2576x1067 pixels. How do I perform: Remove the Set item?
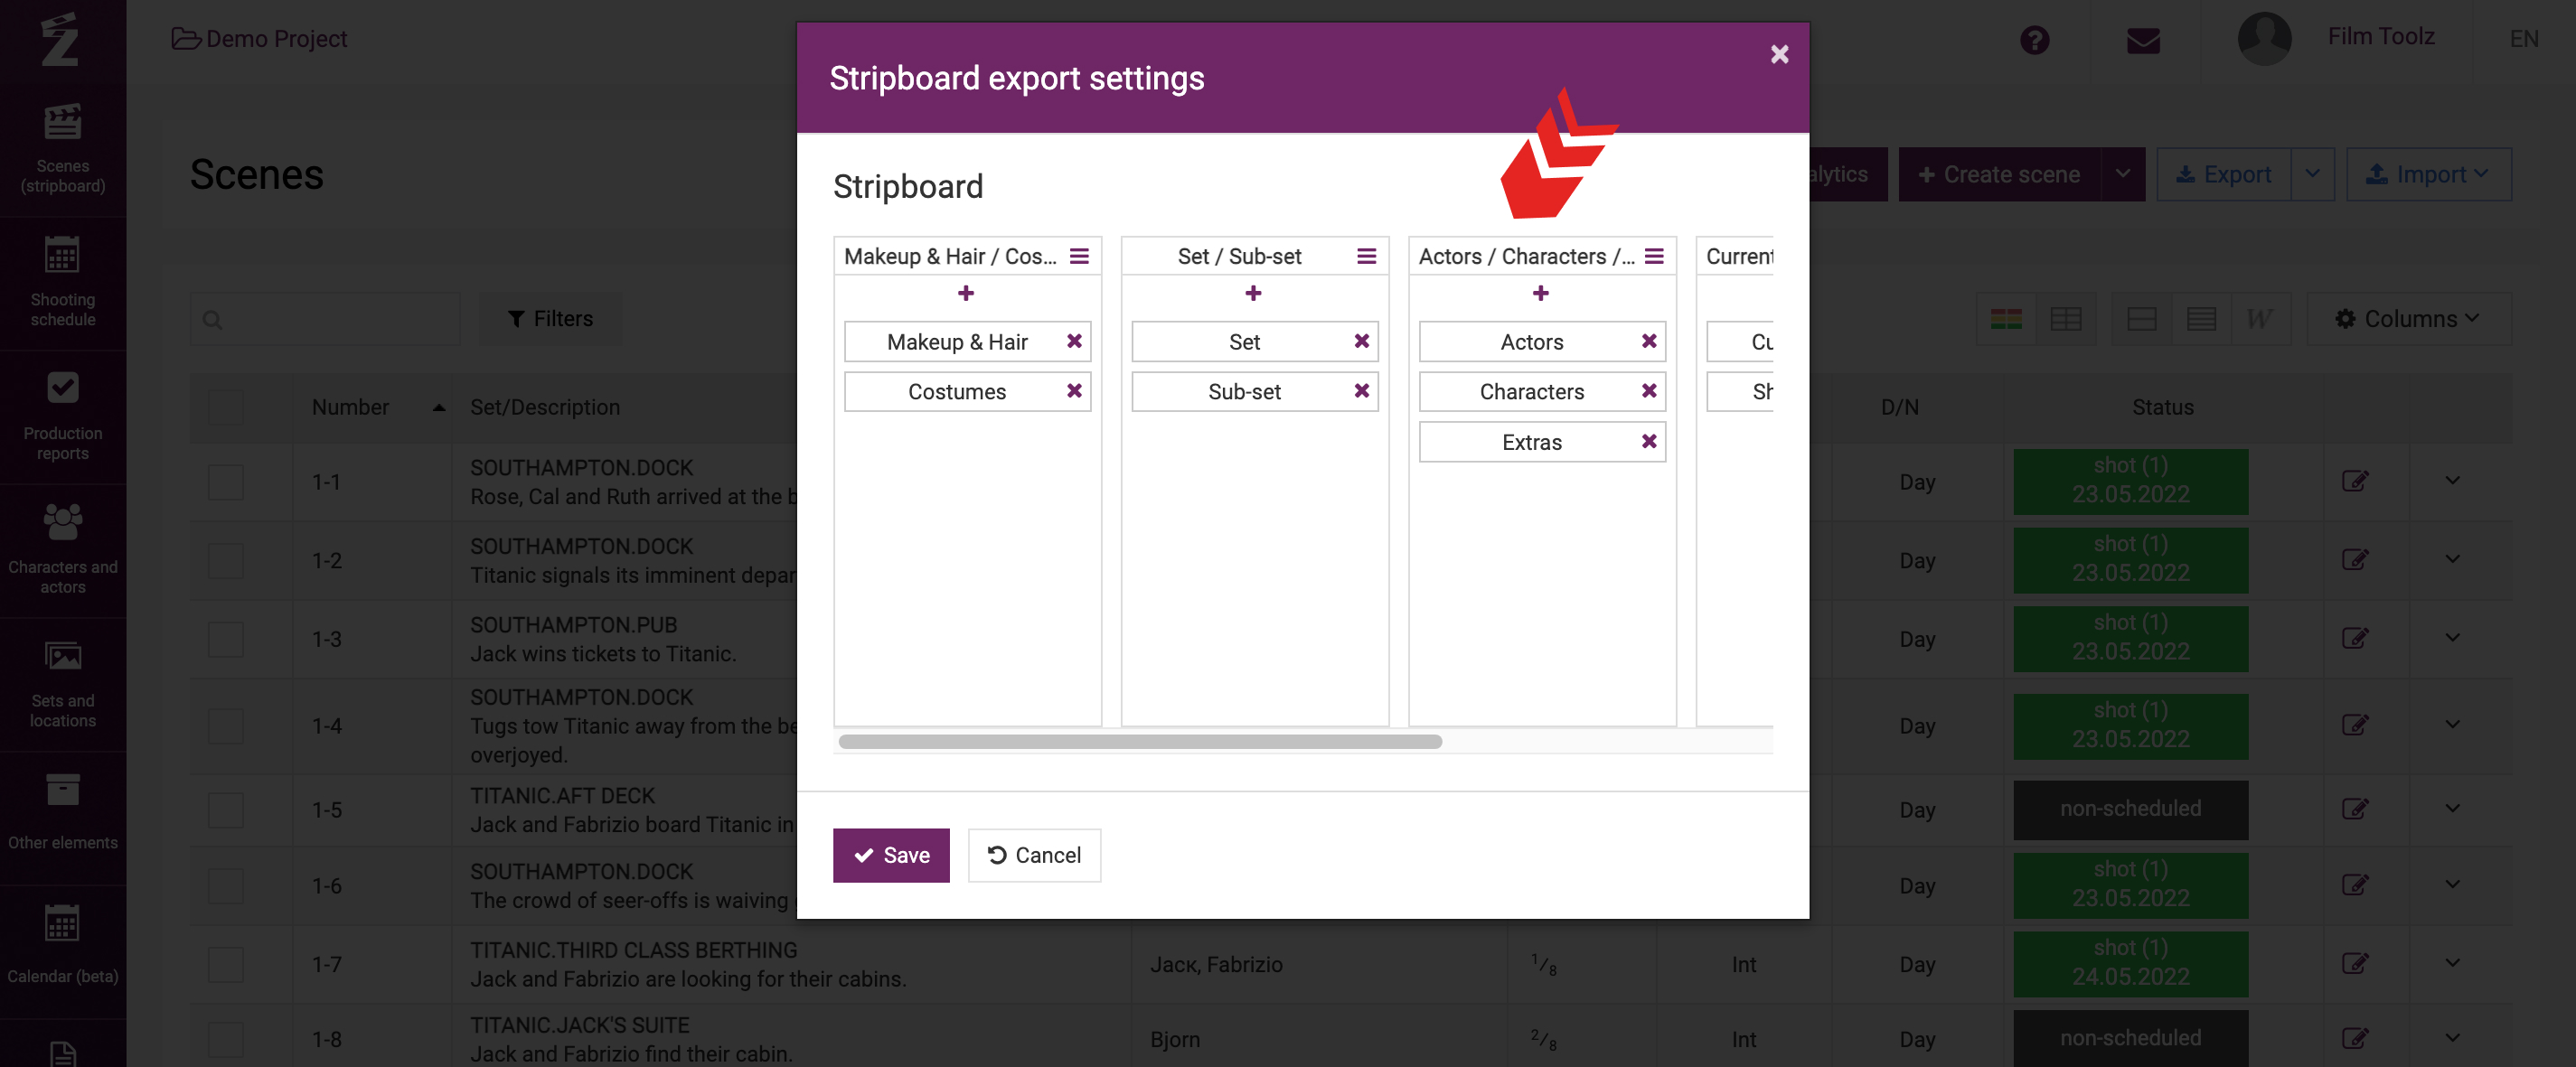[x=1361, y=341]
